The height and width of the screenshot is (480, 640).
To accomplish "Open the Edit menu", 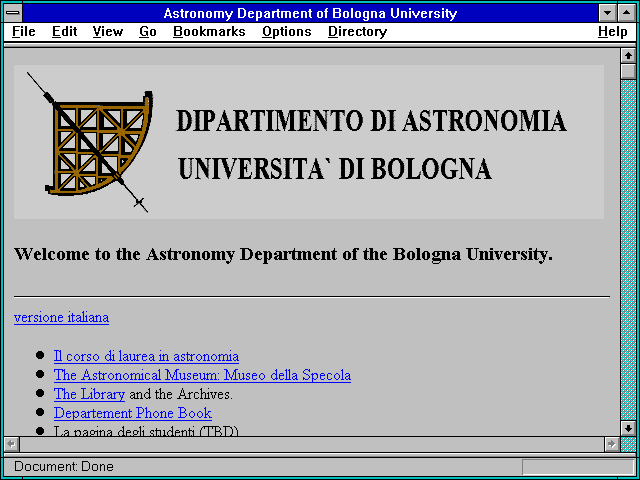I will 64,32.
